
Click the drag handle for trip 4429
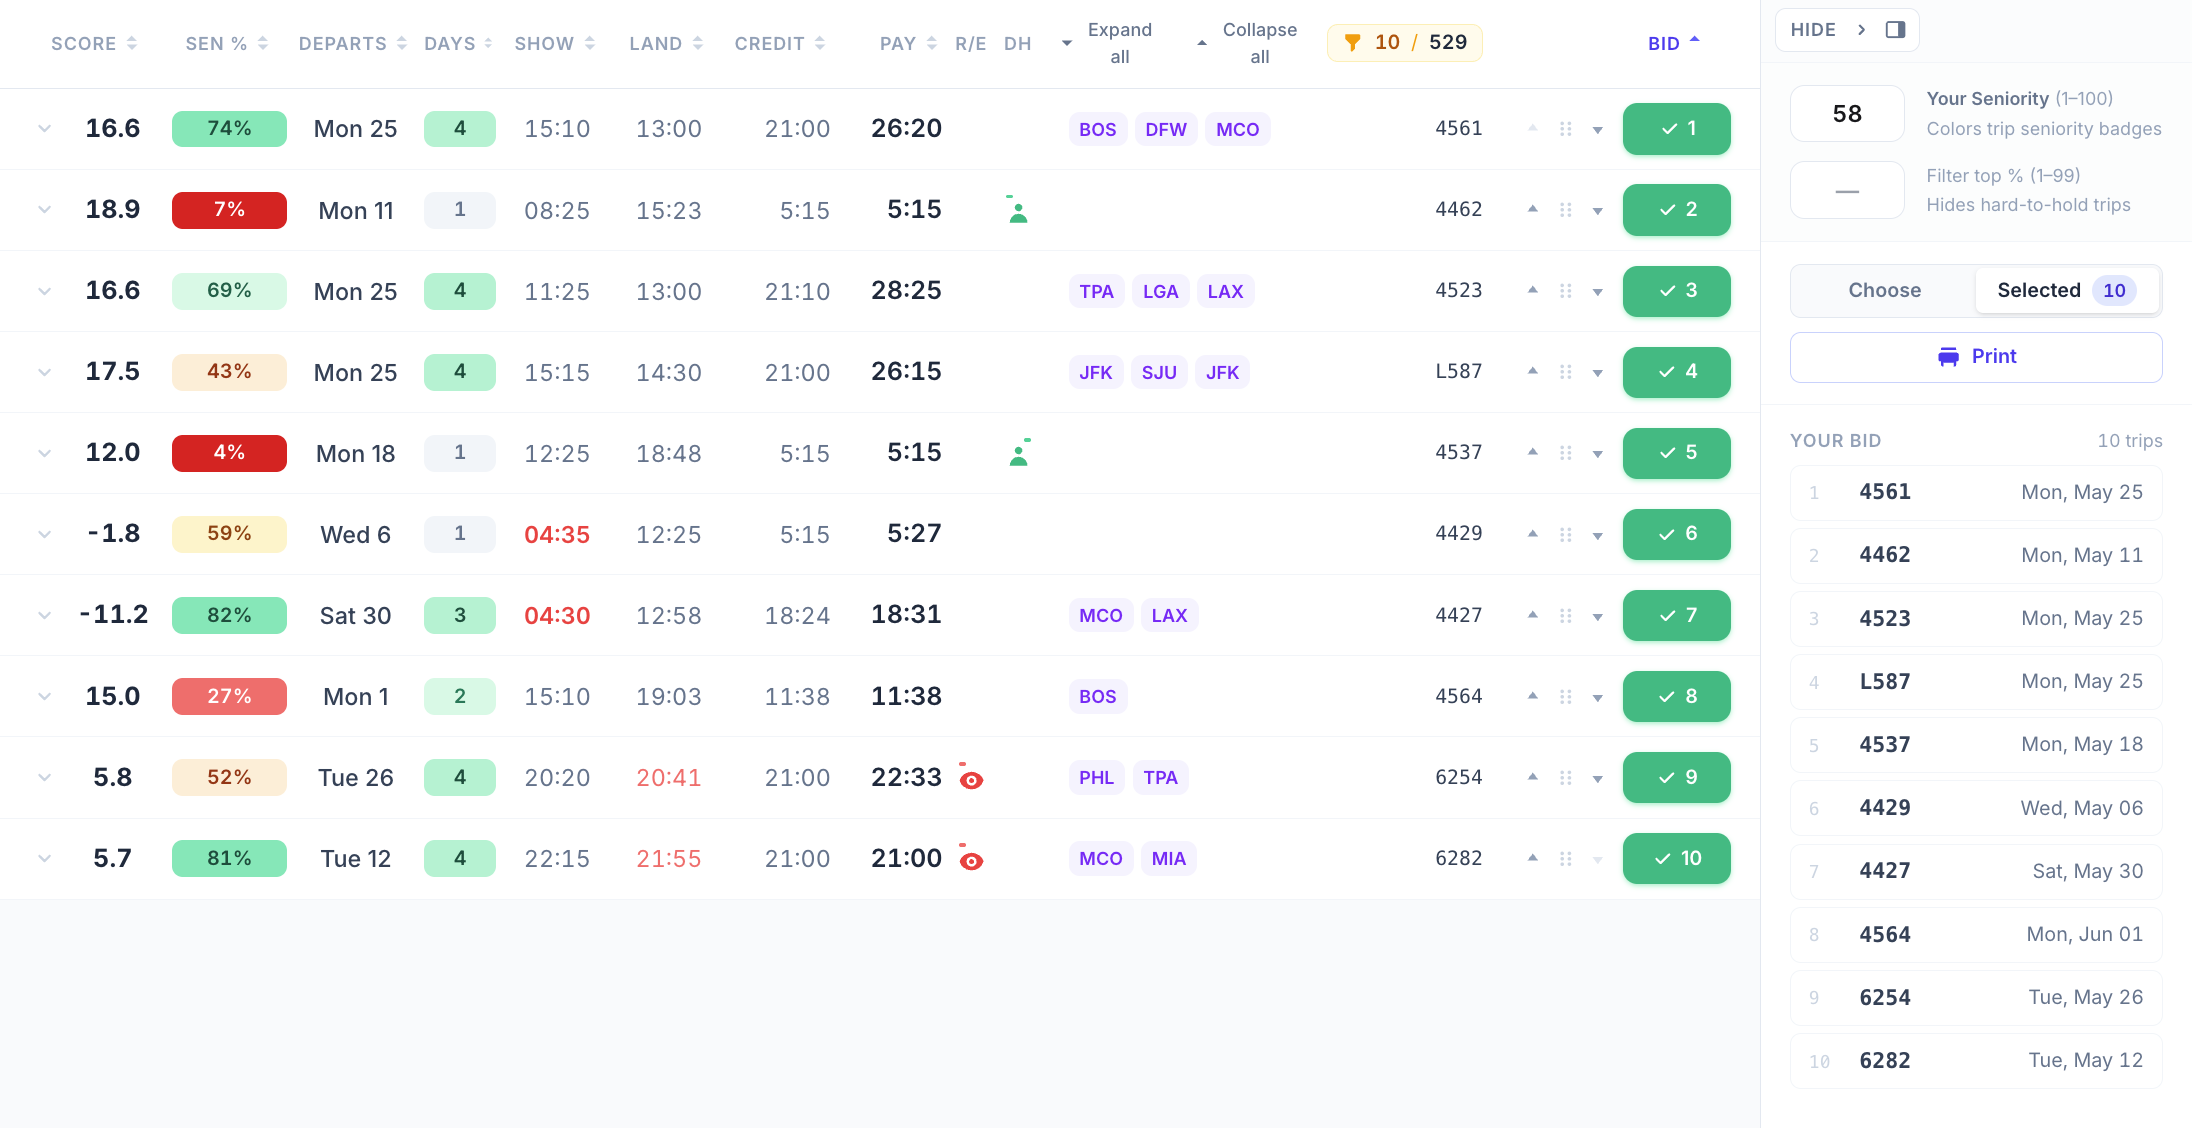coord(1565,534)
